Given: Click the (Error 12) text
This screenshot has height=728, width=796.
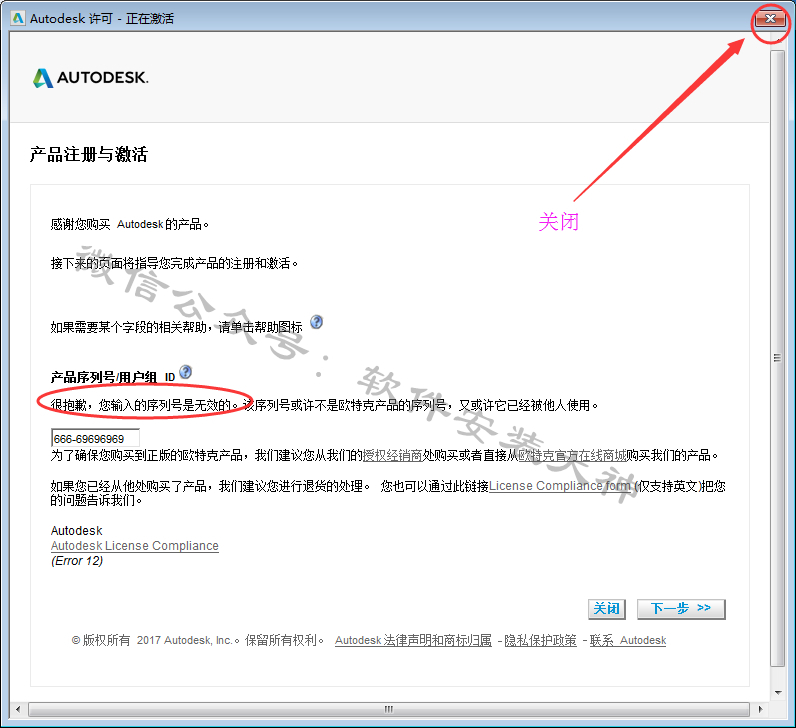Looking at the screenshot, I should 77,561.
